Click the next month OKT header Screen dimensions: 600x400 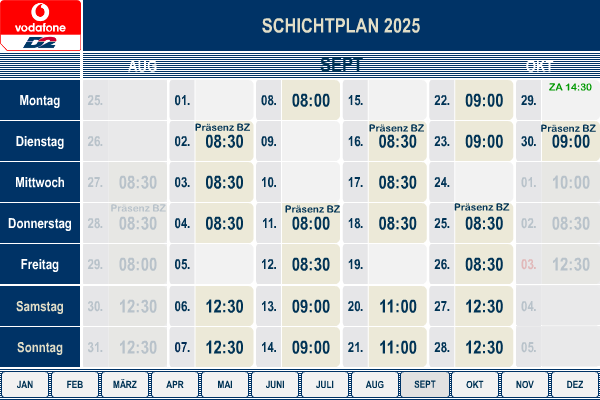539,66
